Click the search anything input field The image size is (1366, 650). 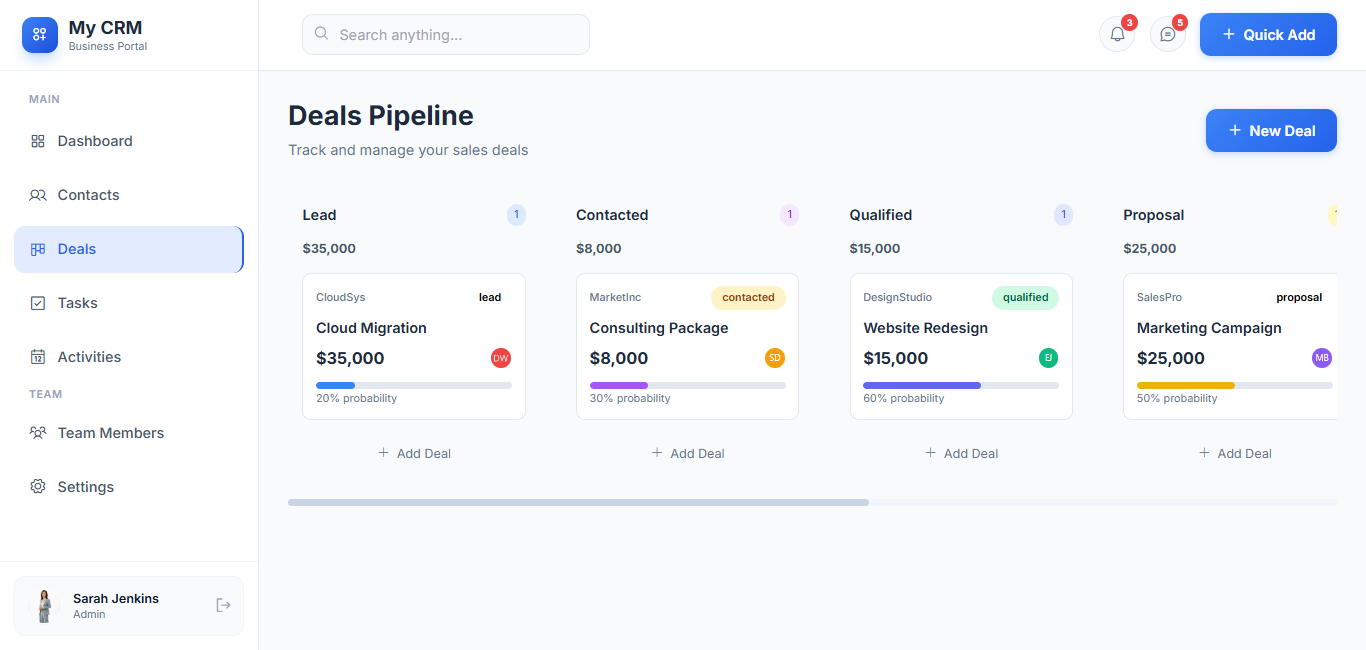coord(445,34)
